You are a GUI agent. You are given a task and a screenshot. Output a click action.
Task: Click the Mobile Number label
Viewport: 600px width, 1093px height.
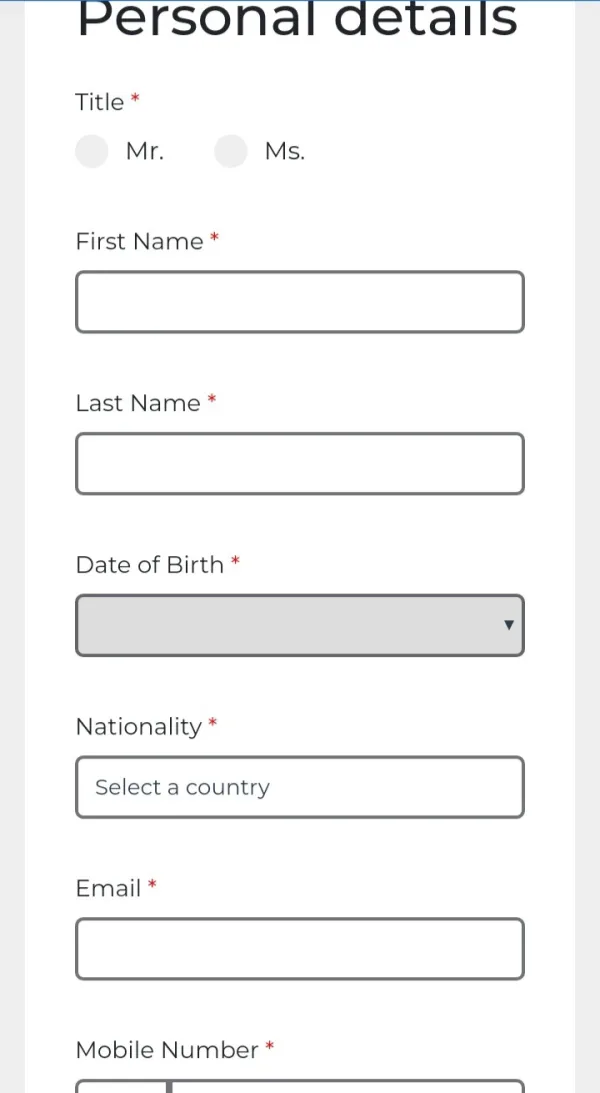click(167, 1050)
